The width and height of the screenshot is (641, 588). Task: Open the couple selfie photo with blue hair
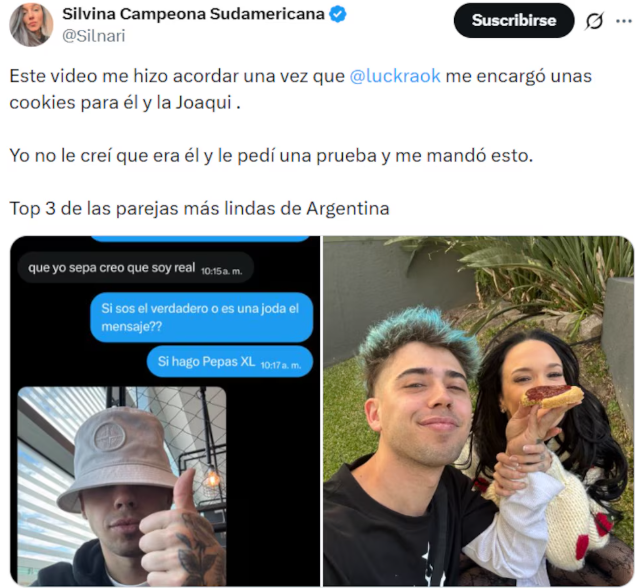coord(478,411)
